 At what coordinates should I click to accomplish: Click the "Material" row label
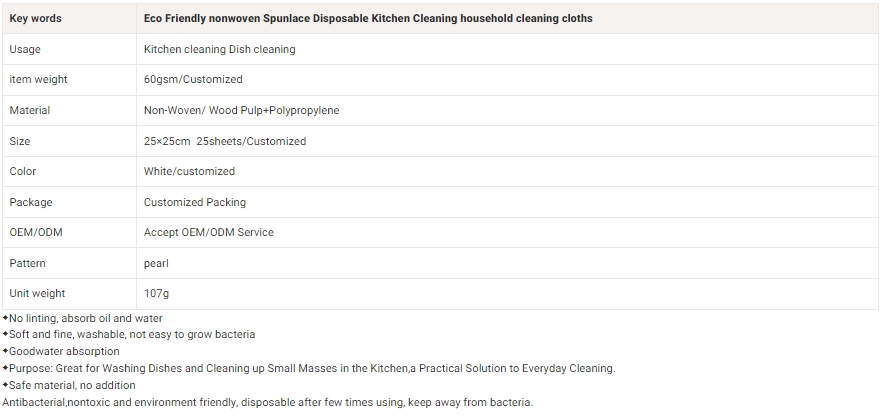coord(30,110)
